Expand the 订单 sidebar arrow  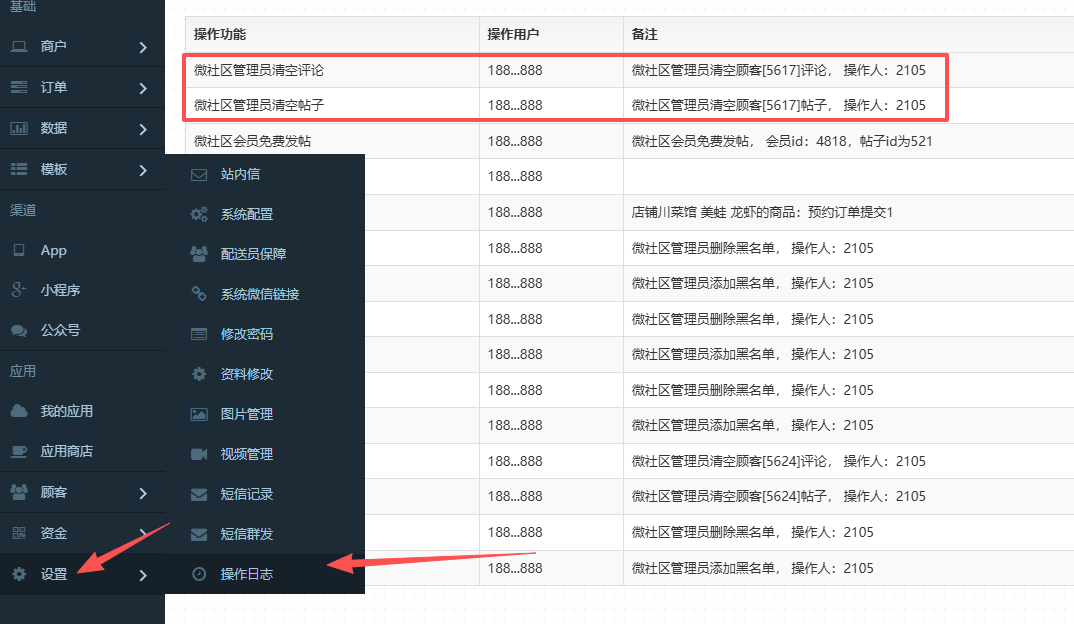click(x=143, y=88)
